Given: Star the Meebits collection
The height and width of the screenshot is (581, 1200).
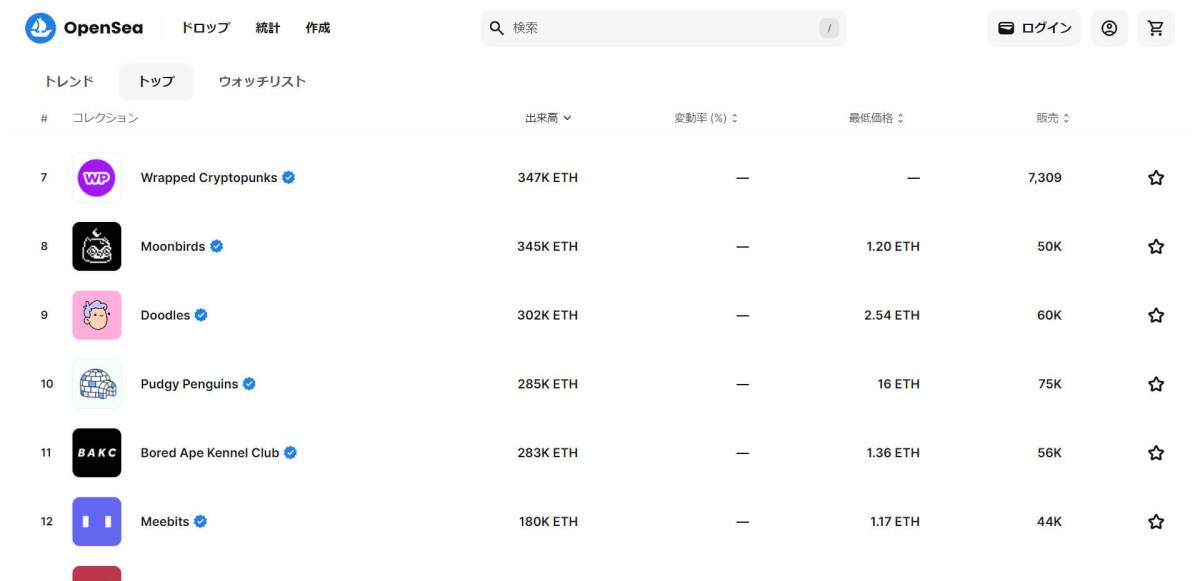Looking at the screenshot, I should point(1156,522).
